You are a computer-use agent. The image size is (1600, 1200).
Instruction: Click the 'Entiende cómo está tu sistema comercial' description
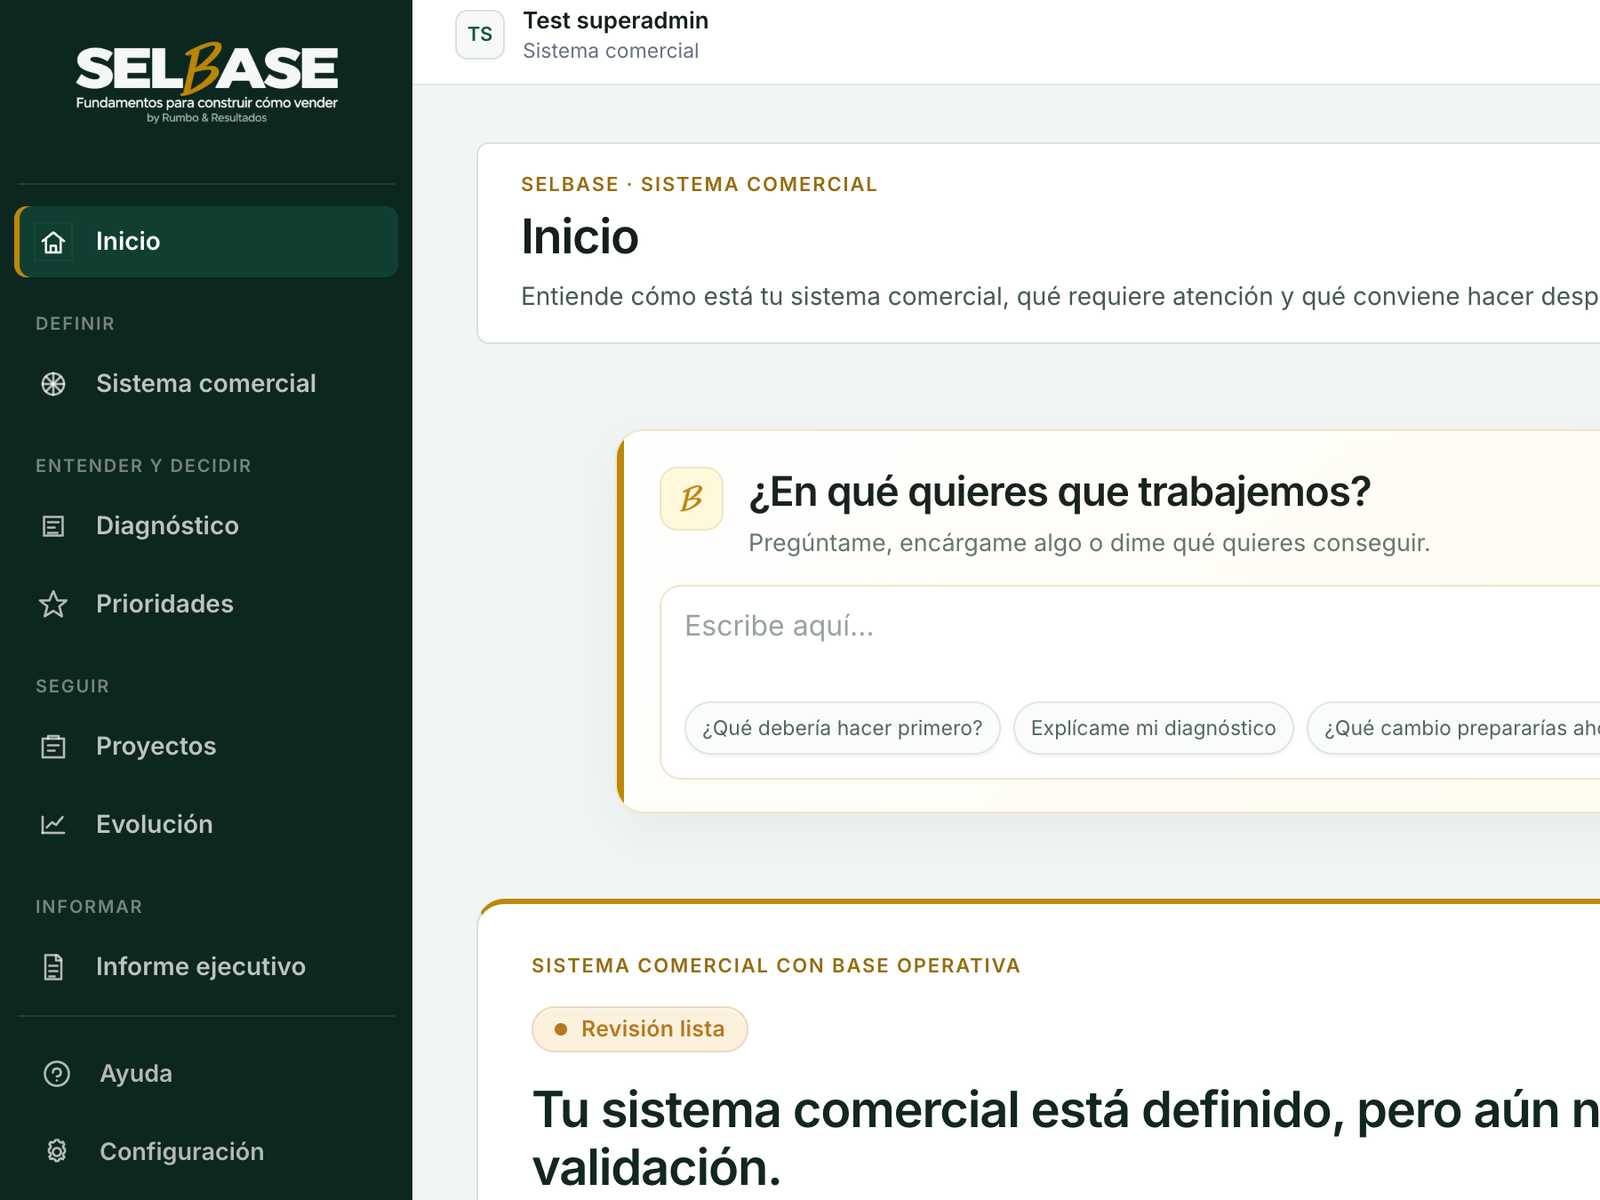1060,297
